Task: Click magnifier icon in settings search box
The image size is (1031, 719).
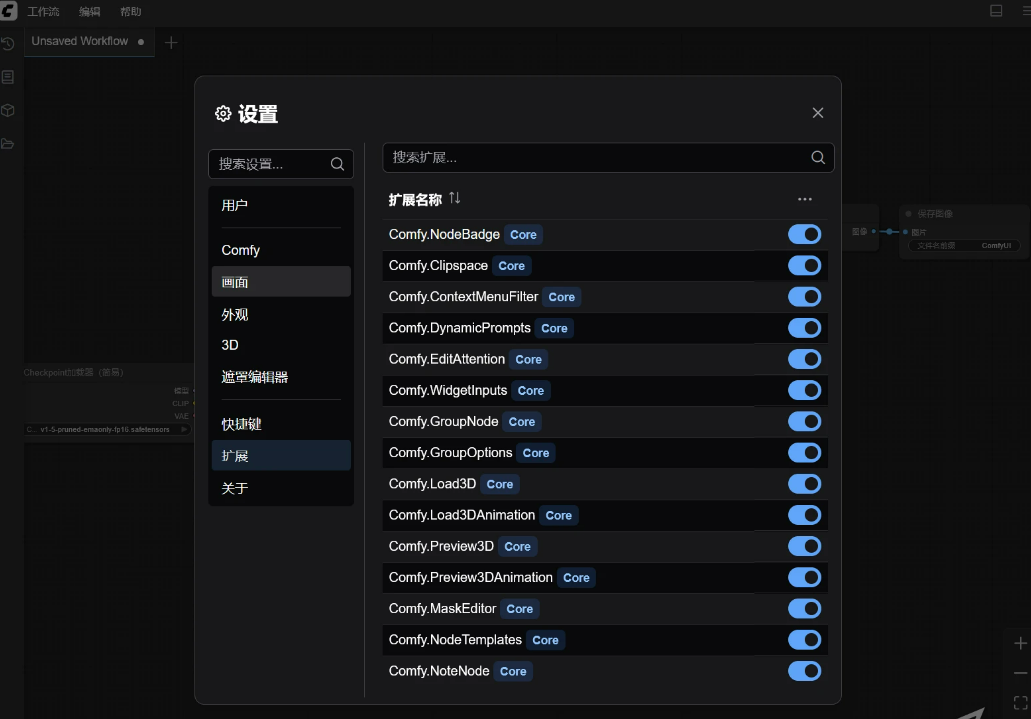Action: (337, 164)
